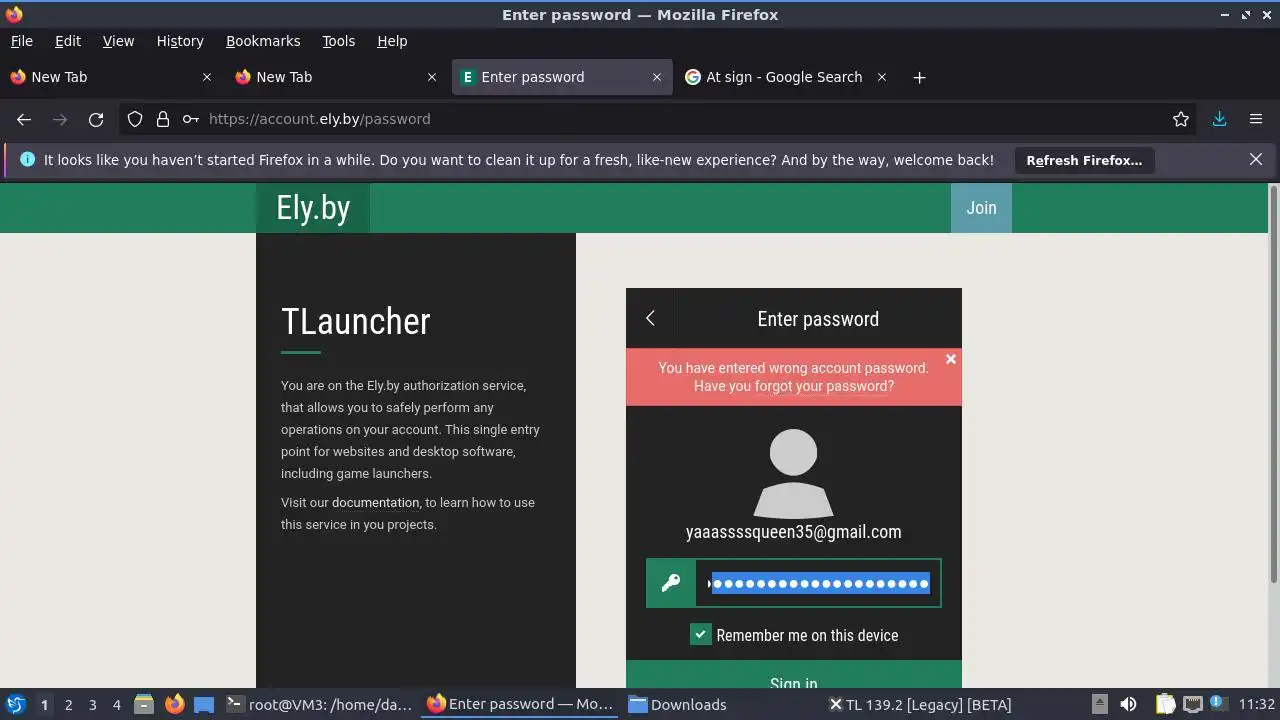1280x720 pixels.
Task: Go back using the login form chevron
Action: point(650,318)
